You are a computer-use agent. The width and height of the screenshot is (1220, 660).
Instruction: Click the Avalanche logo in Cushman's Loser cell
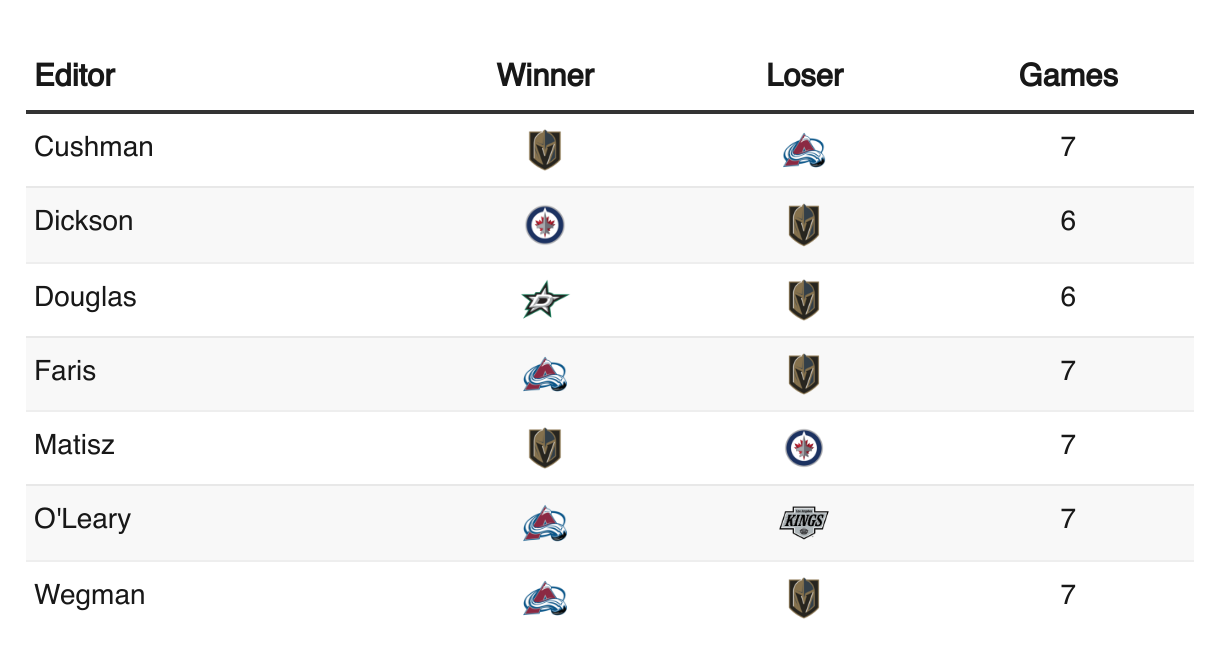coord(805,151)
